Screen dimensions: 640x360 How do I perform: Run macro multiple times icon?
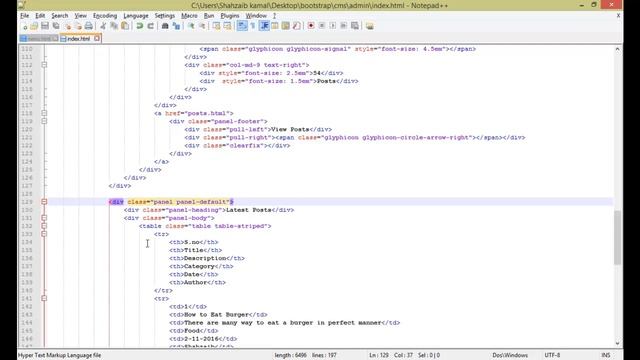tap(344, 26)
